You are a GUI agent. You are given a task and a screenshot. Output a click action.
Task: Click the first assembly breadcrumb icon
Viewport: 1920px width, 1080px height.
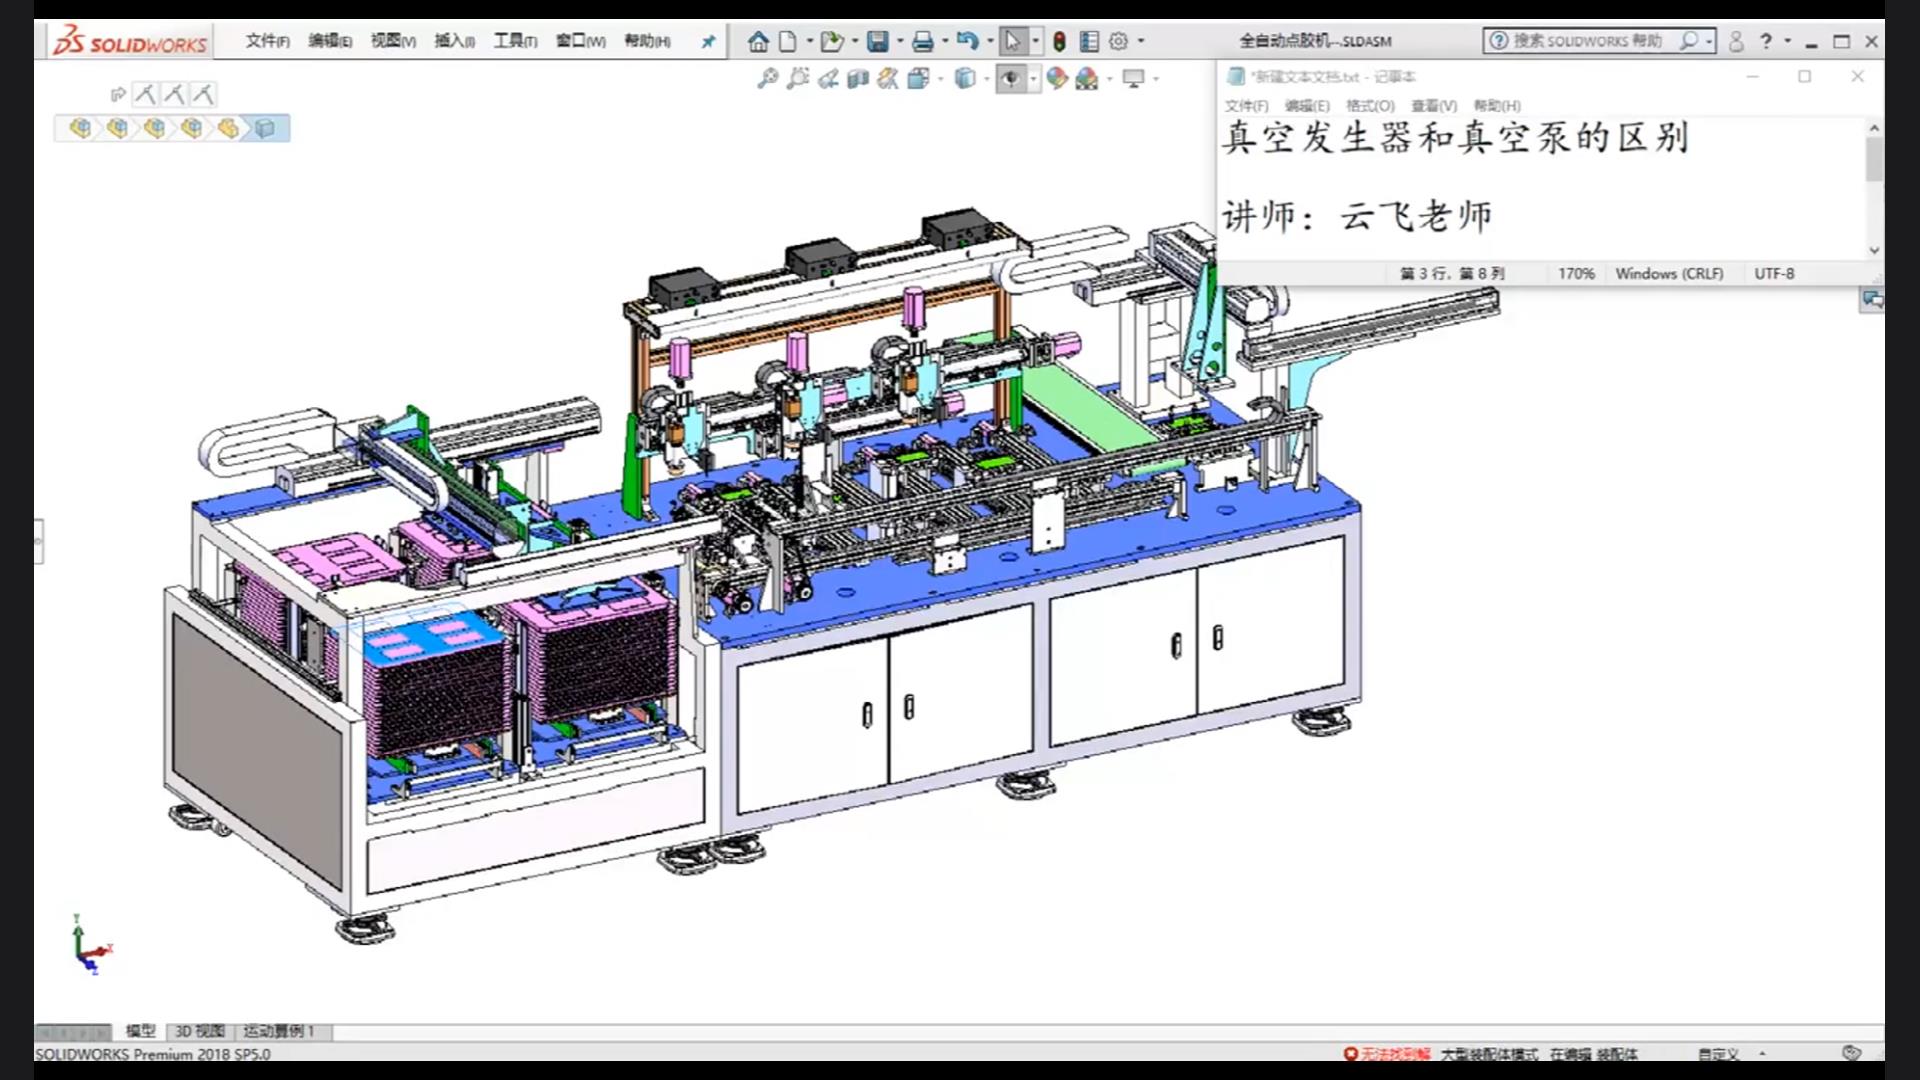(x=80, y=128)
